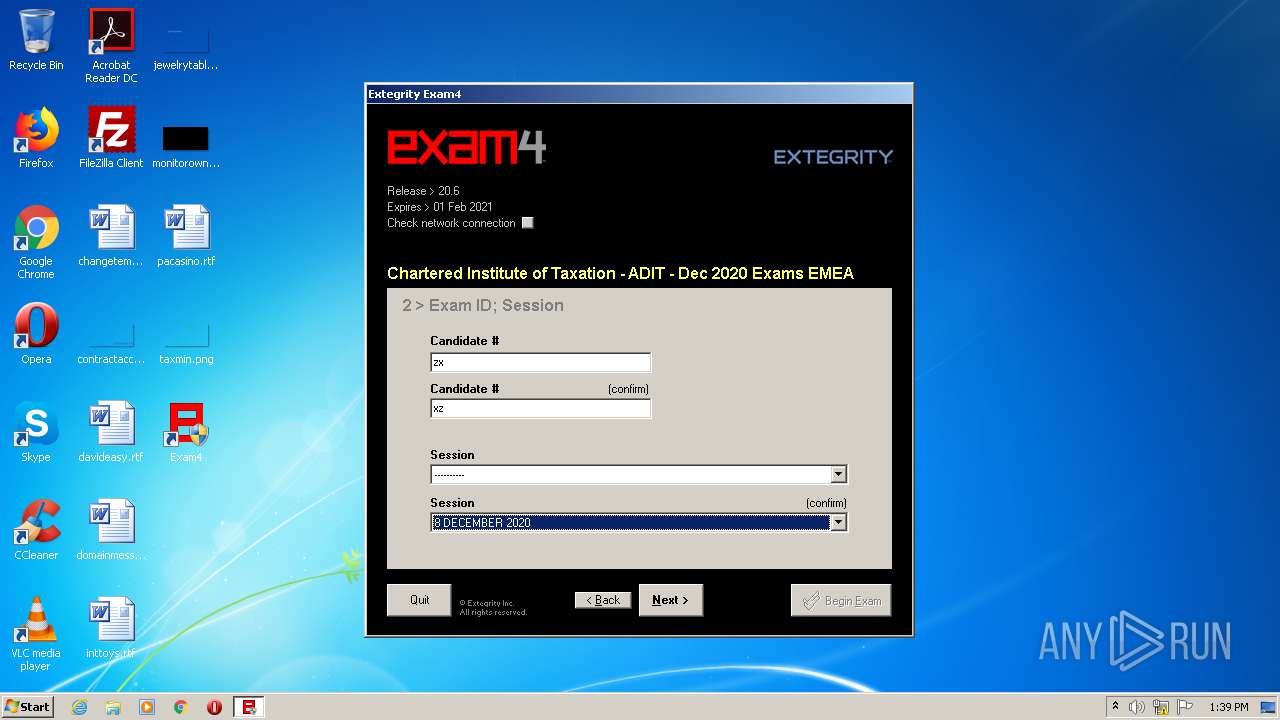This screenshot has height=720, width=1280.
Task: Select the pacasino.rtf document
Action: (x=186, y=236)
